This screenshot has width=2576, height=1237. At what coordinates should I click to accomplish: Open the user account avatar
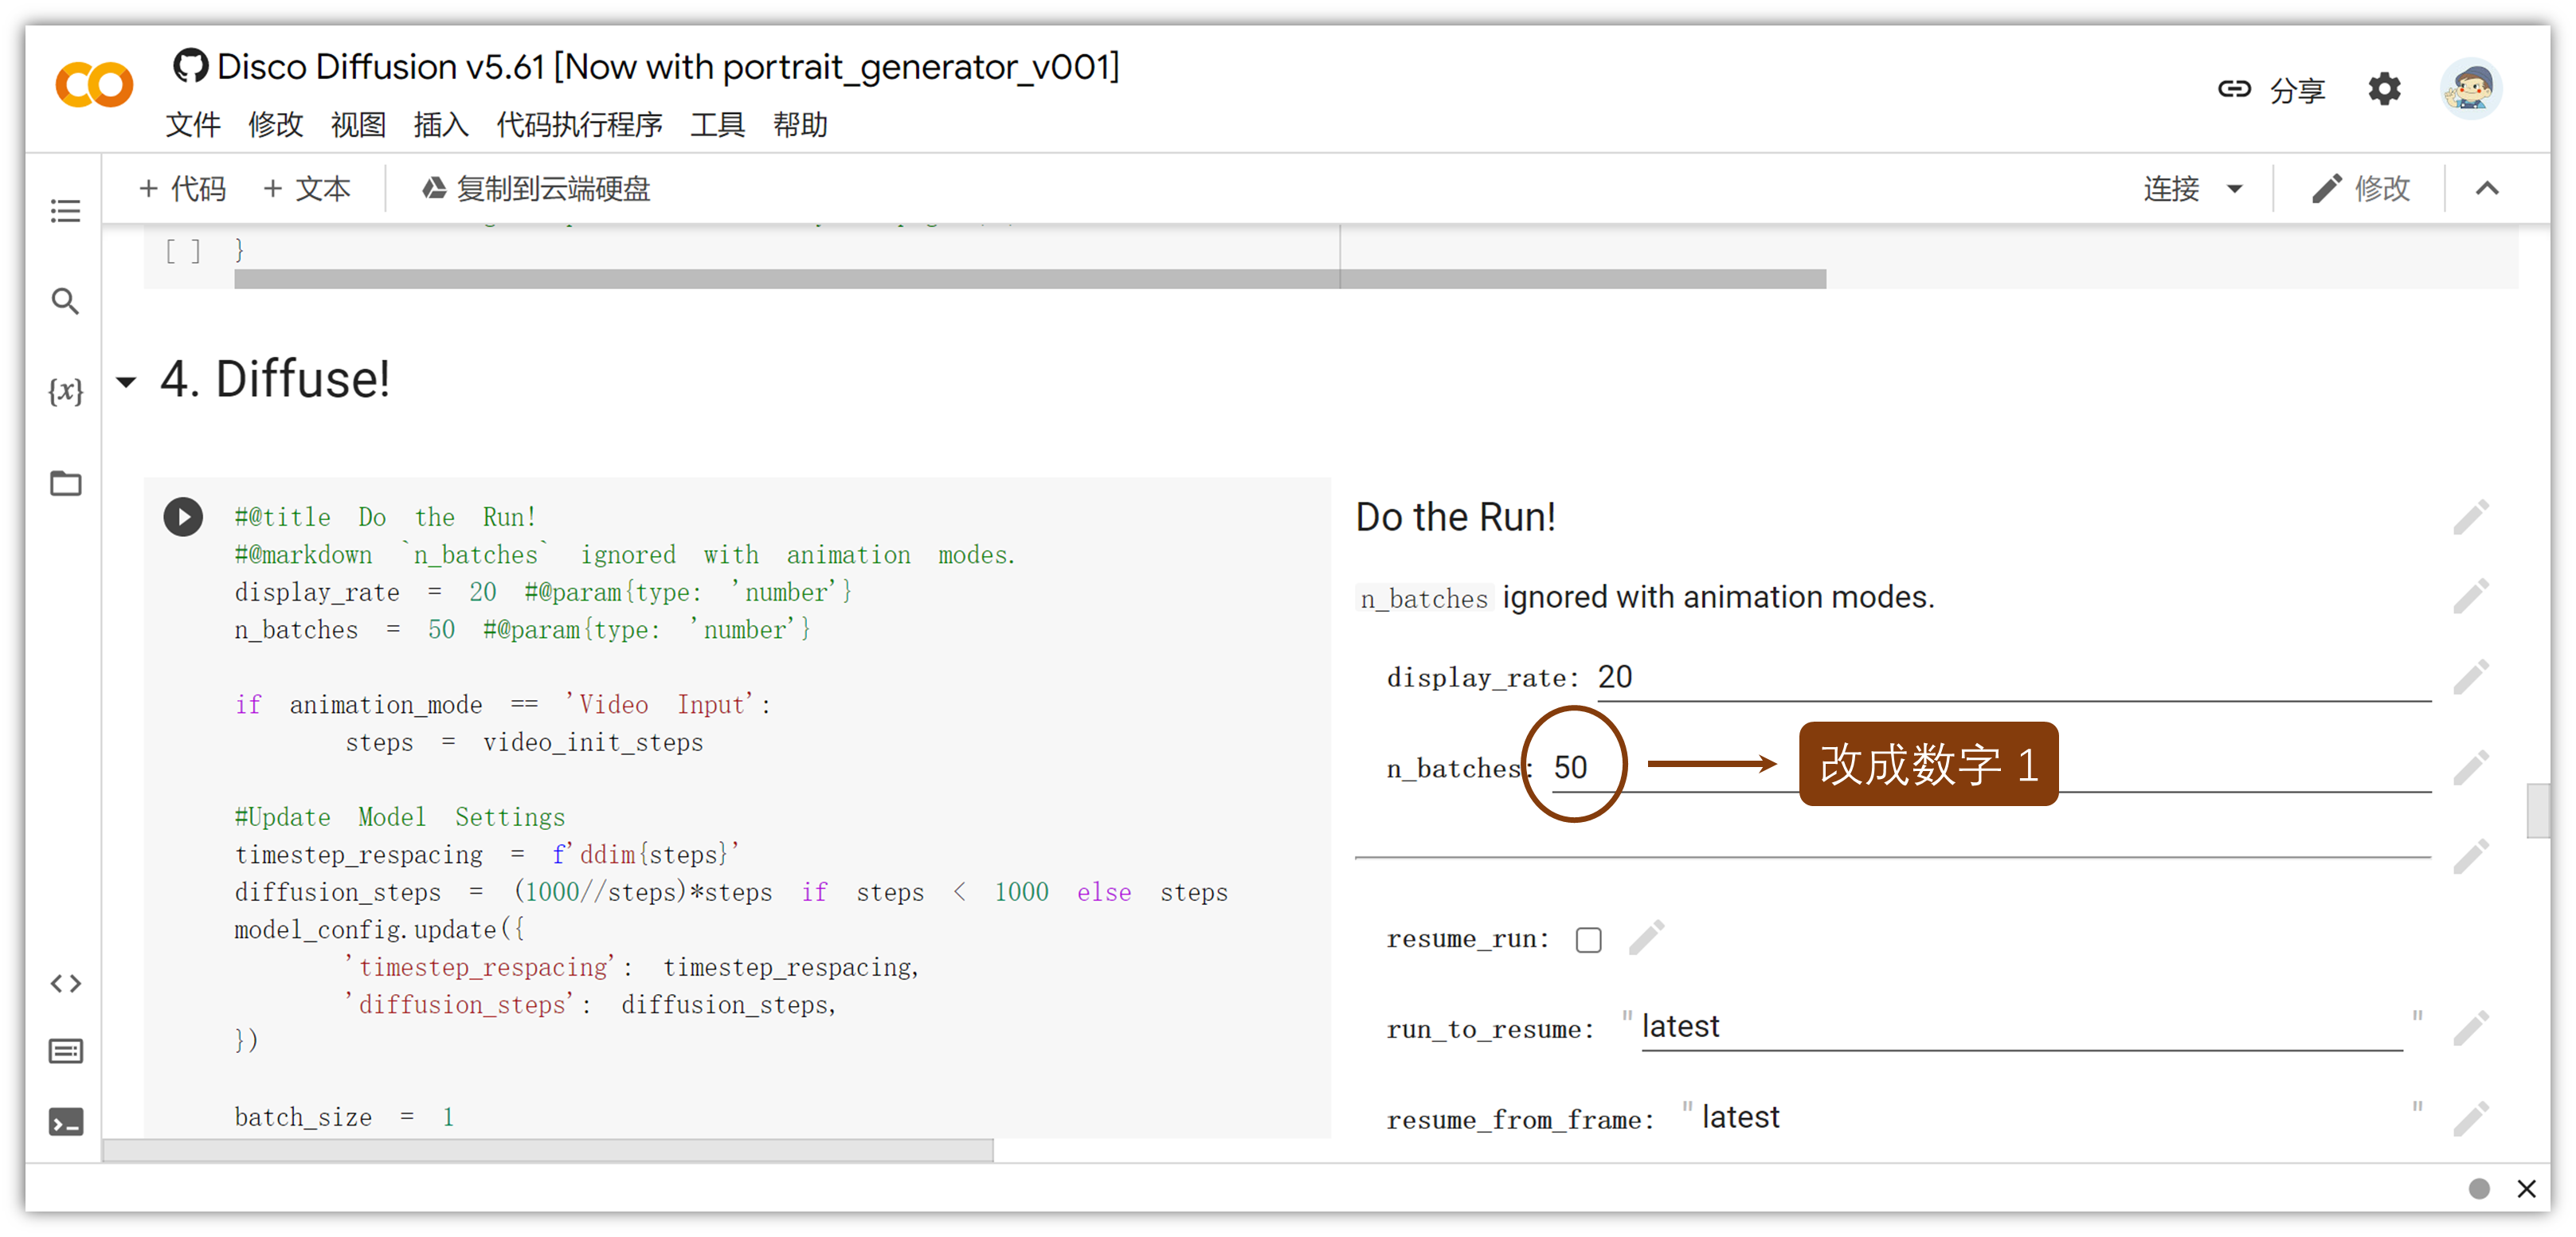[2471, 88]
